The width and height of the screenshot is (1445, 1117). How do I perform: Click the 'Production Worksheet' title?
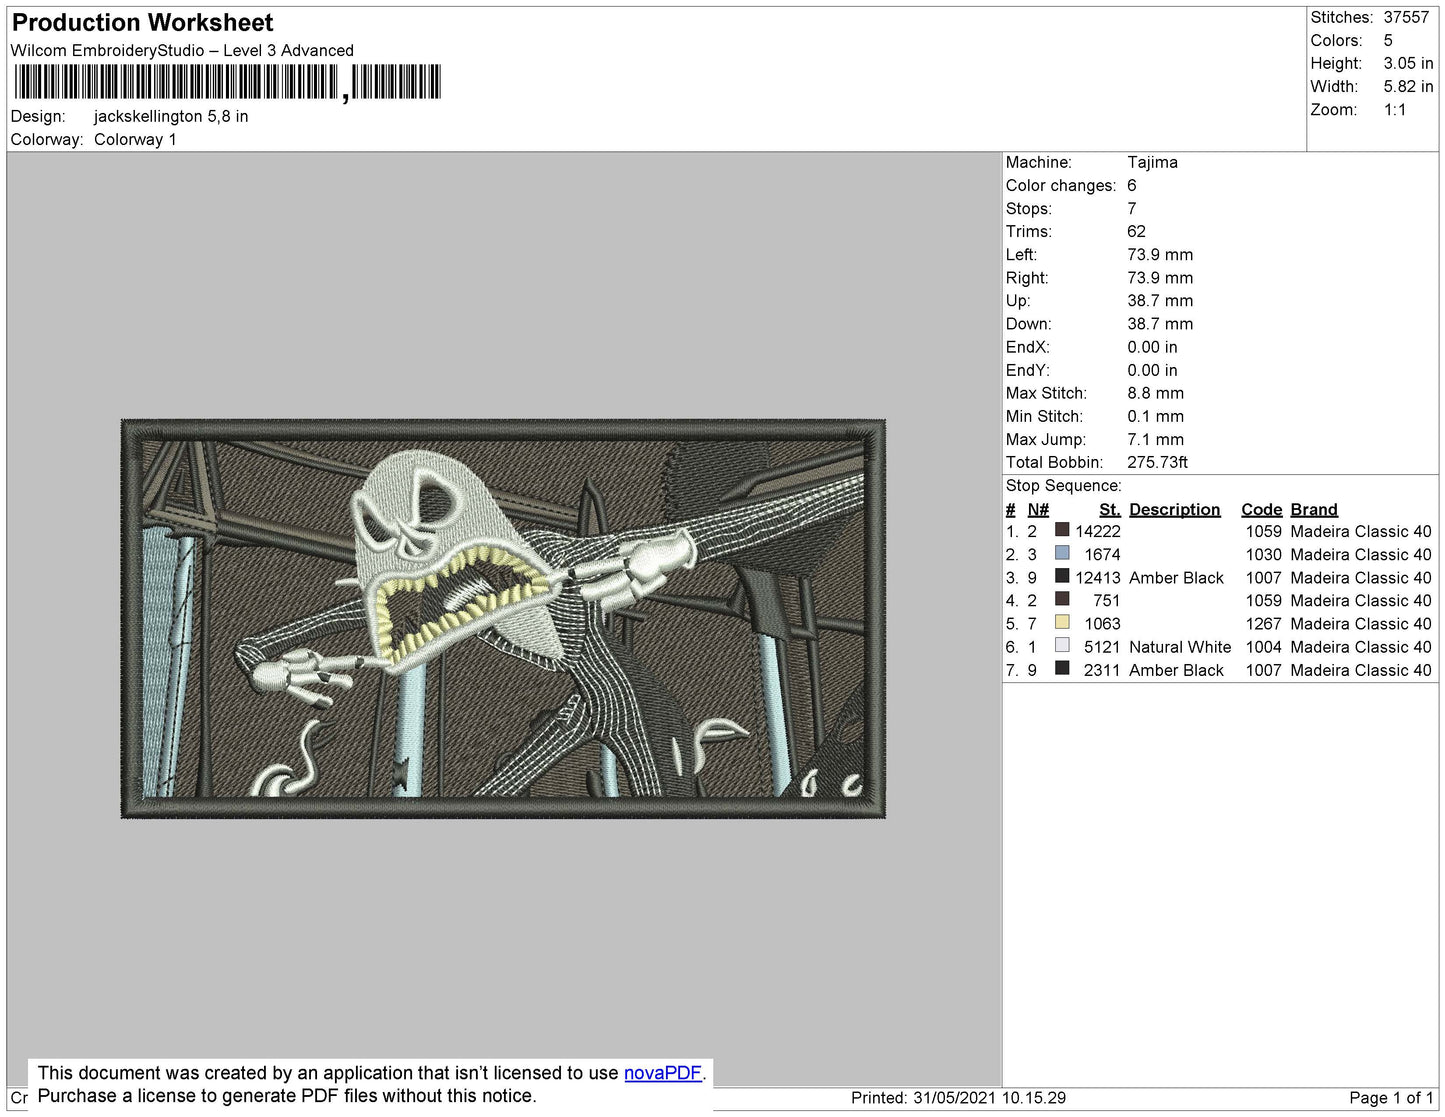pos(143,23)
